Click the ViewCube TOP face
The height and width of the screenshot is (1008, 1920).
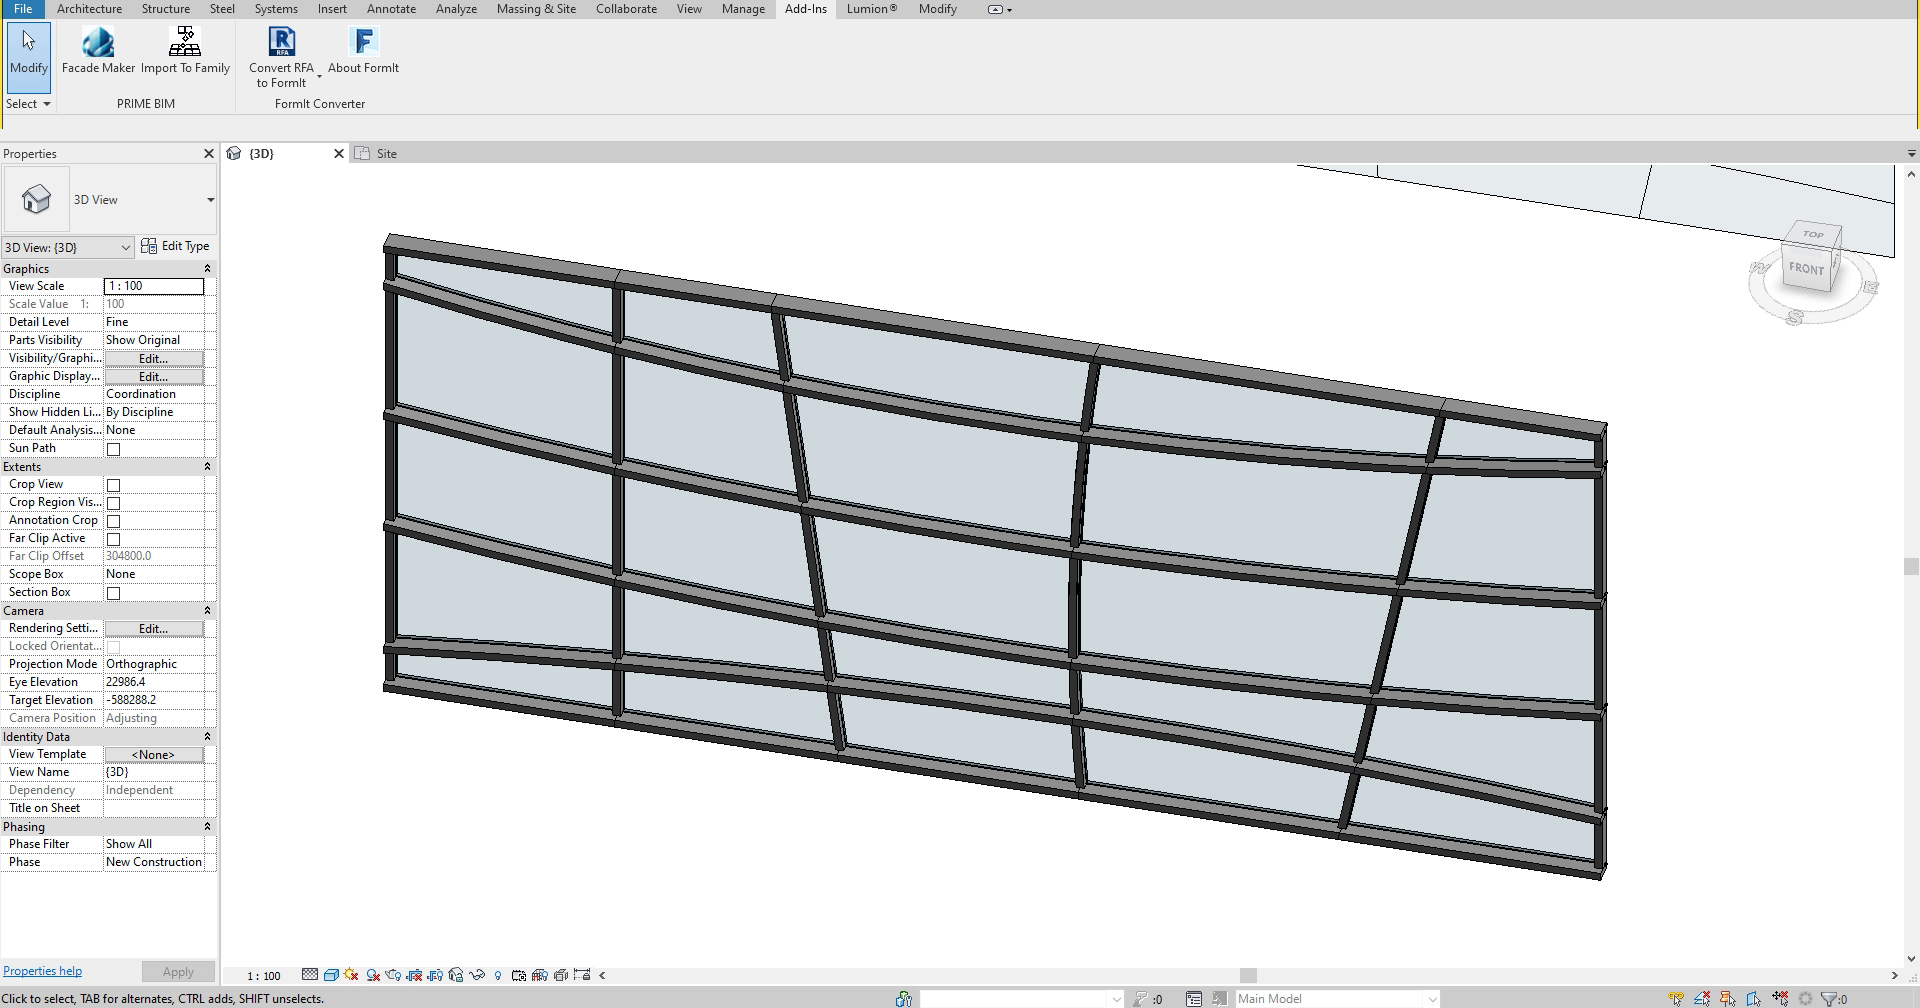(x=1813, y=234)
